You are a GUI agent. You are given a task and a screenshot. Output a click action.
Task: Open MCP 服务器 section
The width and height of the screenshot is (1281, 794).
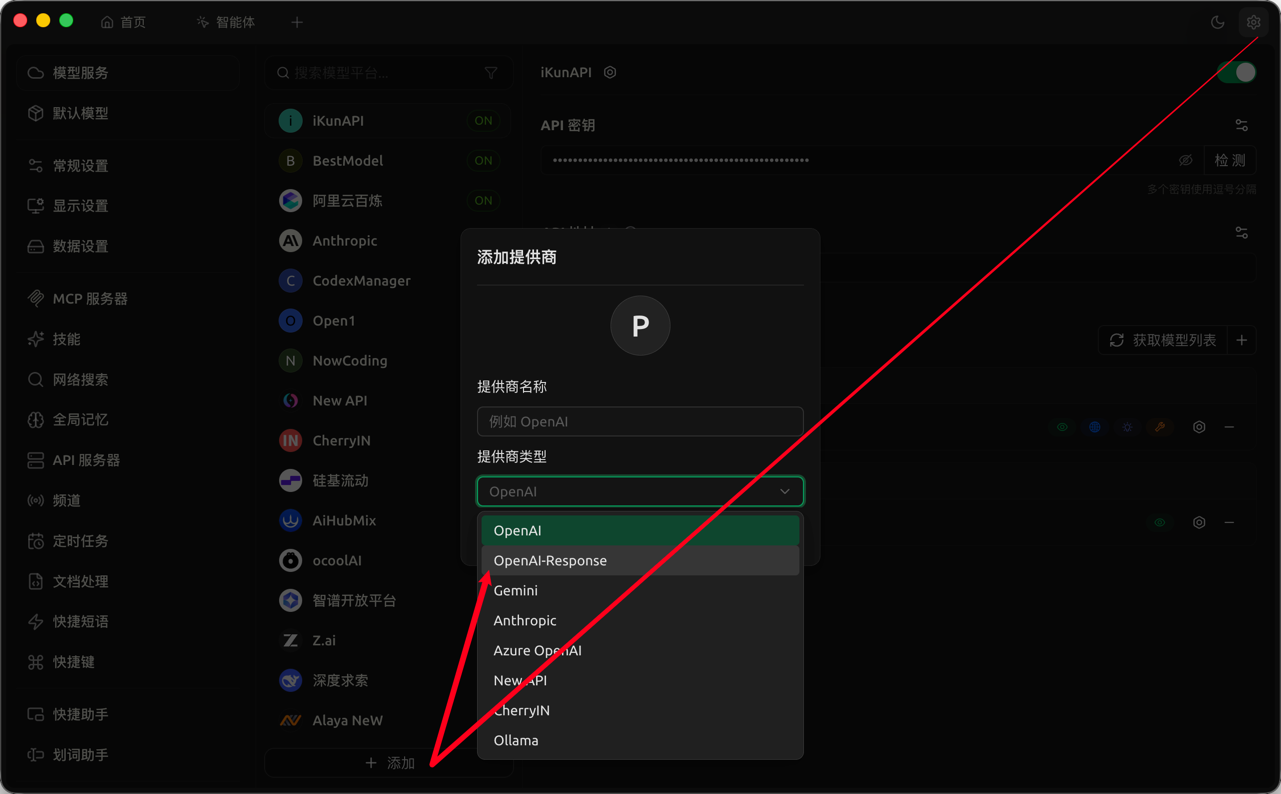[127, 299]
